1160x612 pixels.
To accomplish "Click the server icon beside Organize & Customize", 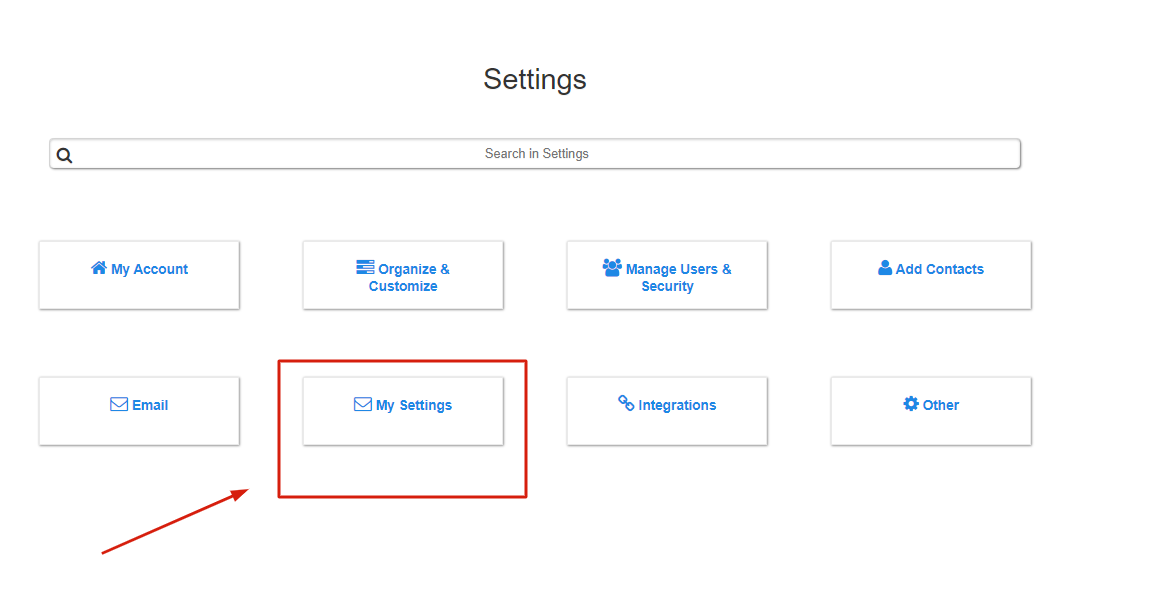I will (365, 268).
